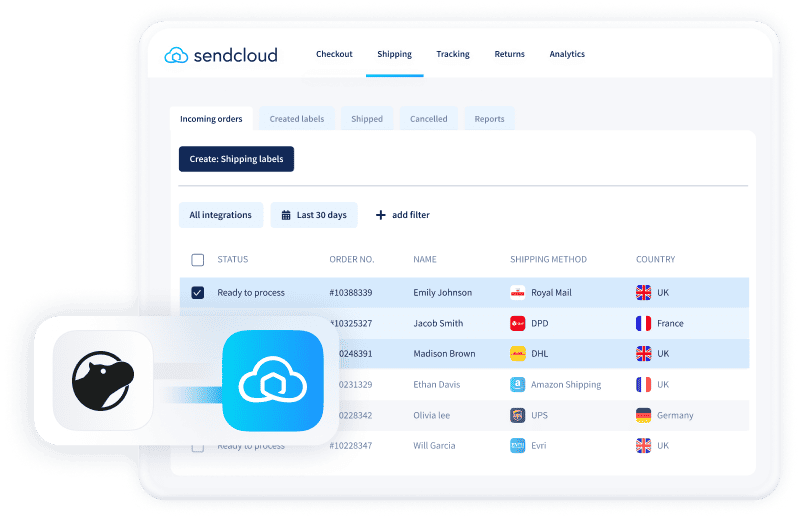The width and height of the screenshot is (799, 517).
Task: Click the name Ethan Davis
Action: 436,385
